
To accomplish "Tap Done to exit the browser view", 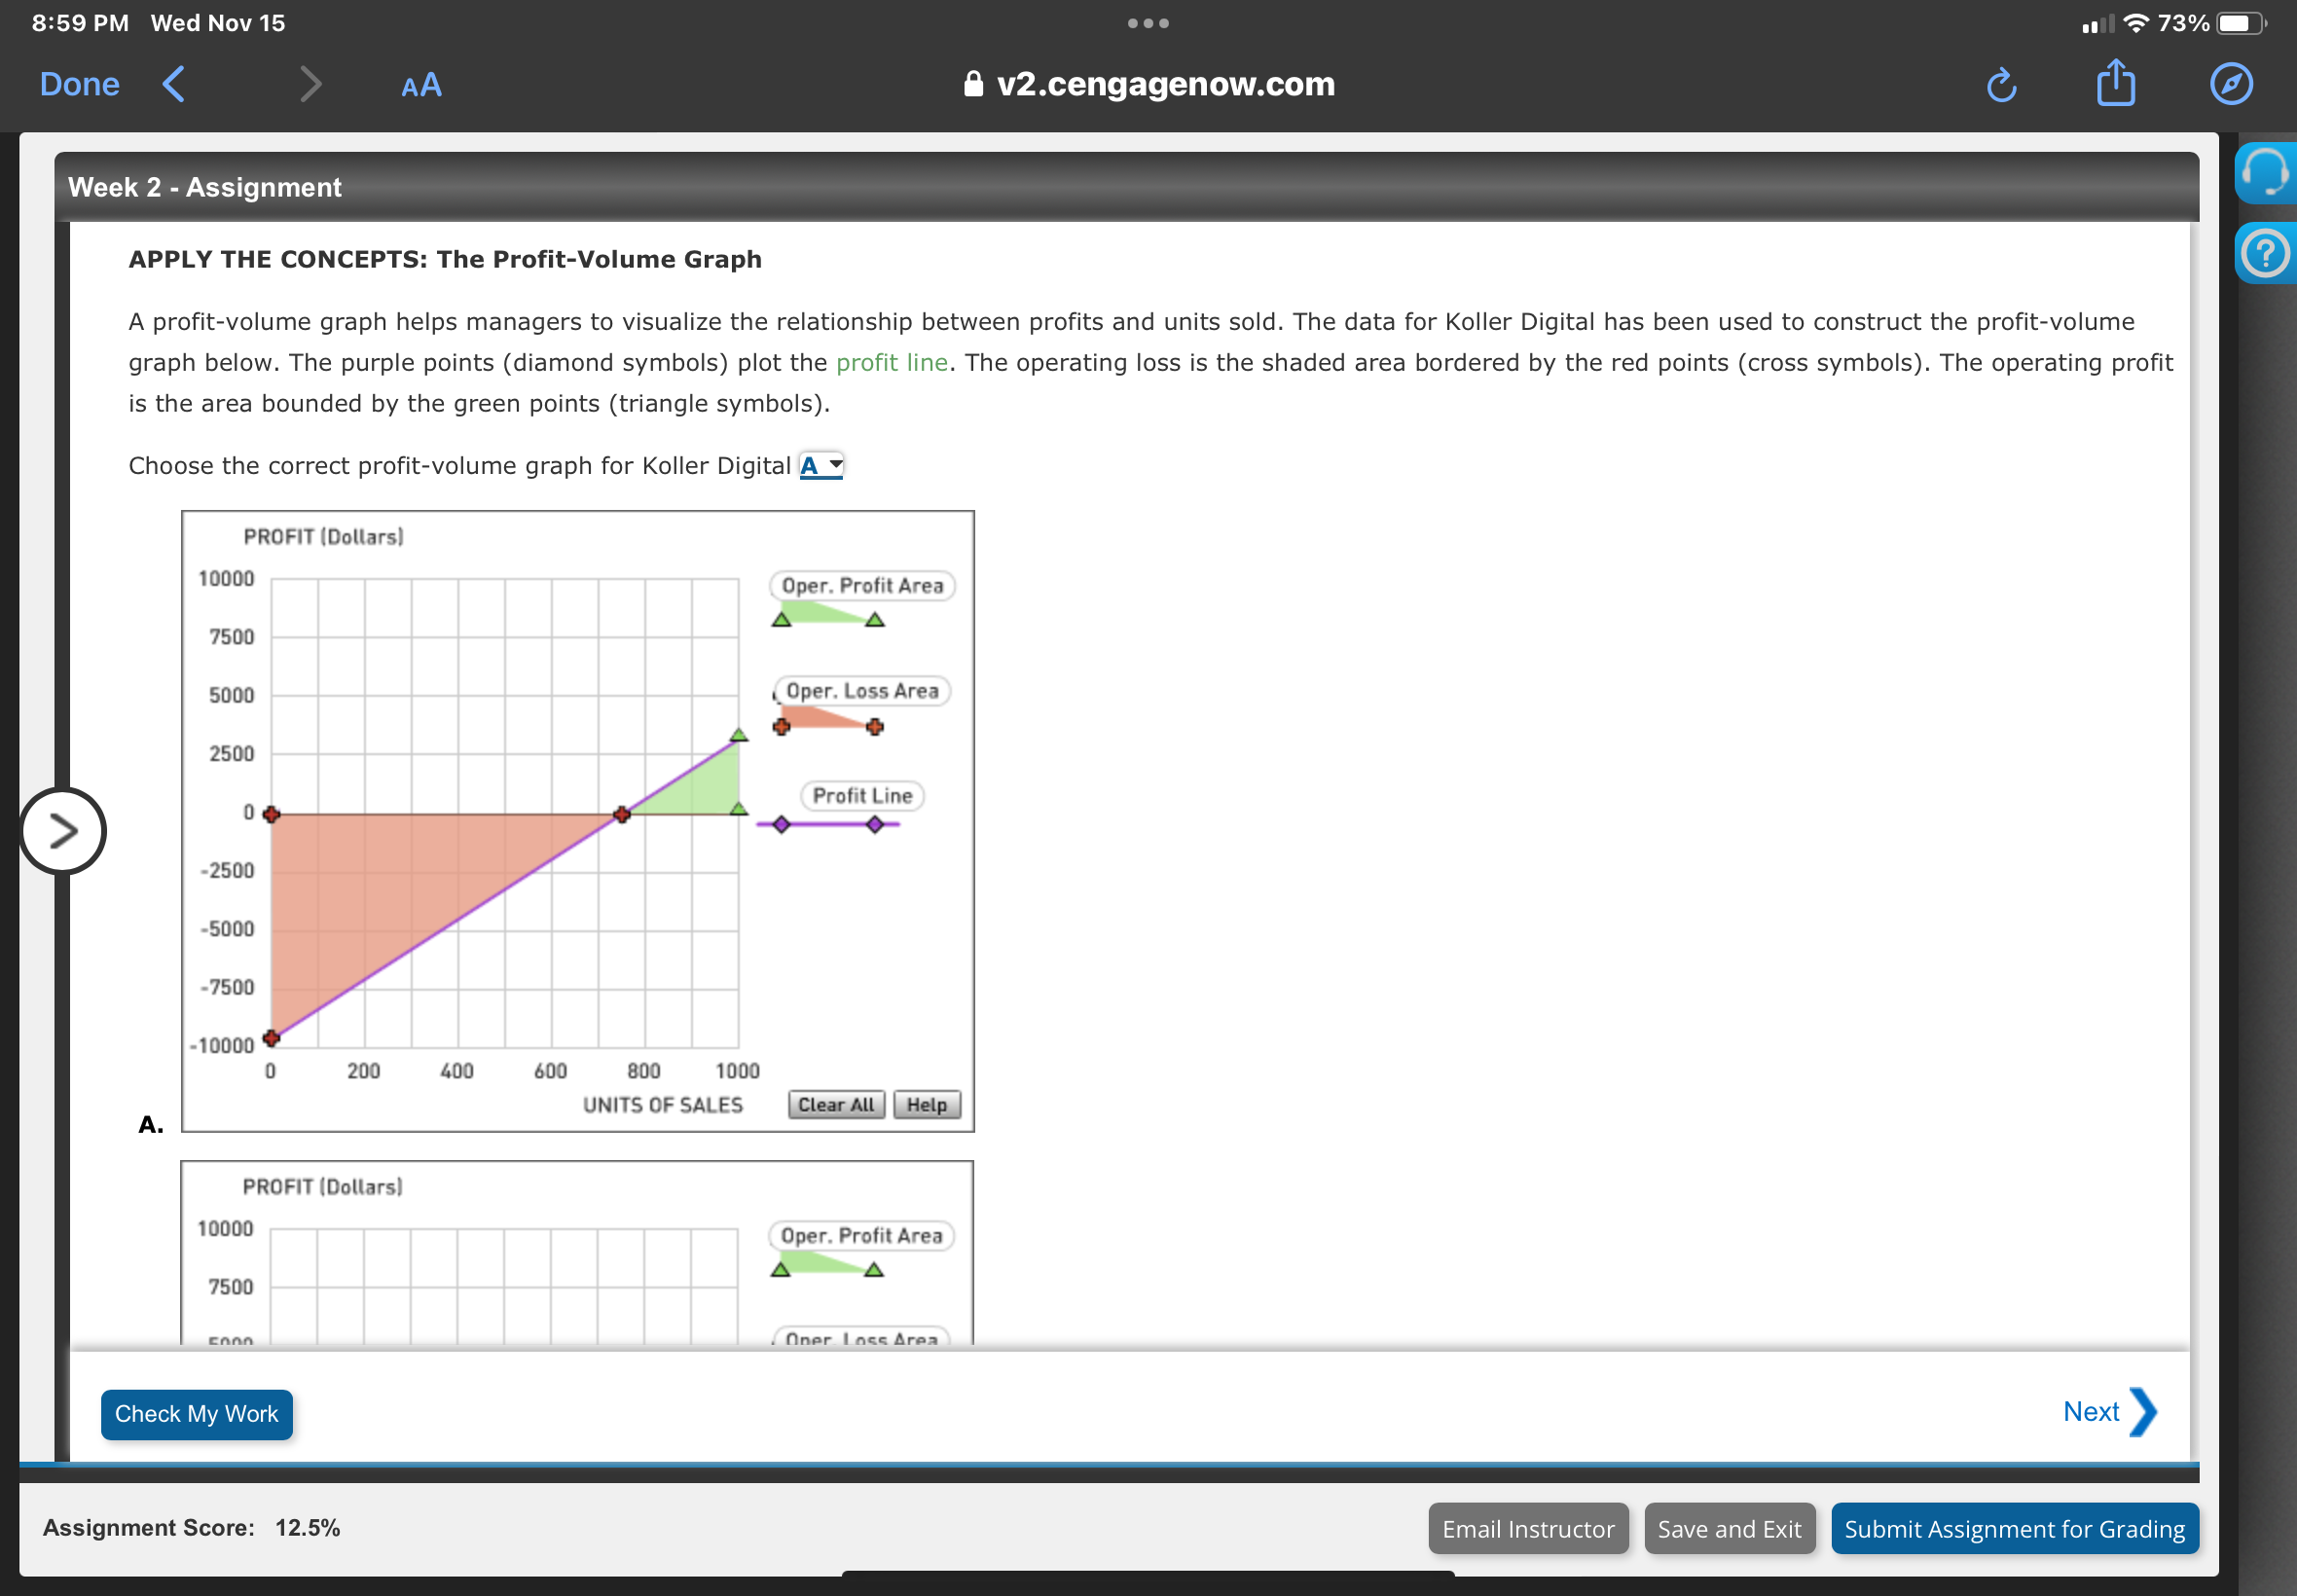I will (79, 84).
